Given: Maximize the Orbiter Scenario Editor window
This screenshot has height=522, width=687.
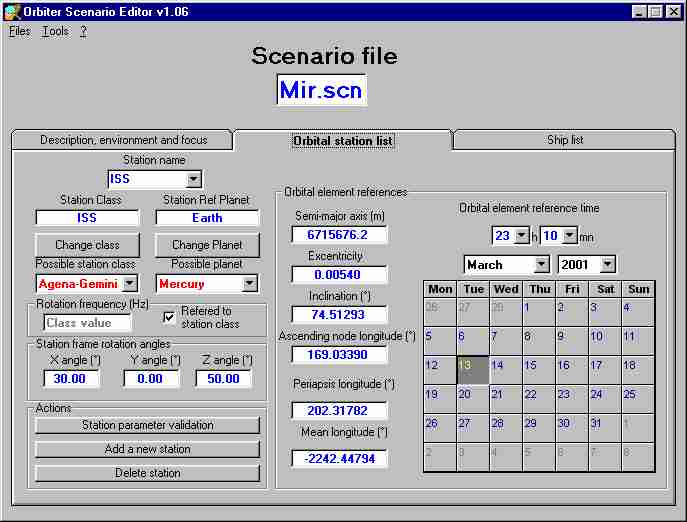Looking at the screenshot, I should tap(655, 11).
